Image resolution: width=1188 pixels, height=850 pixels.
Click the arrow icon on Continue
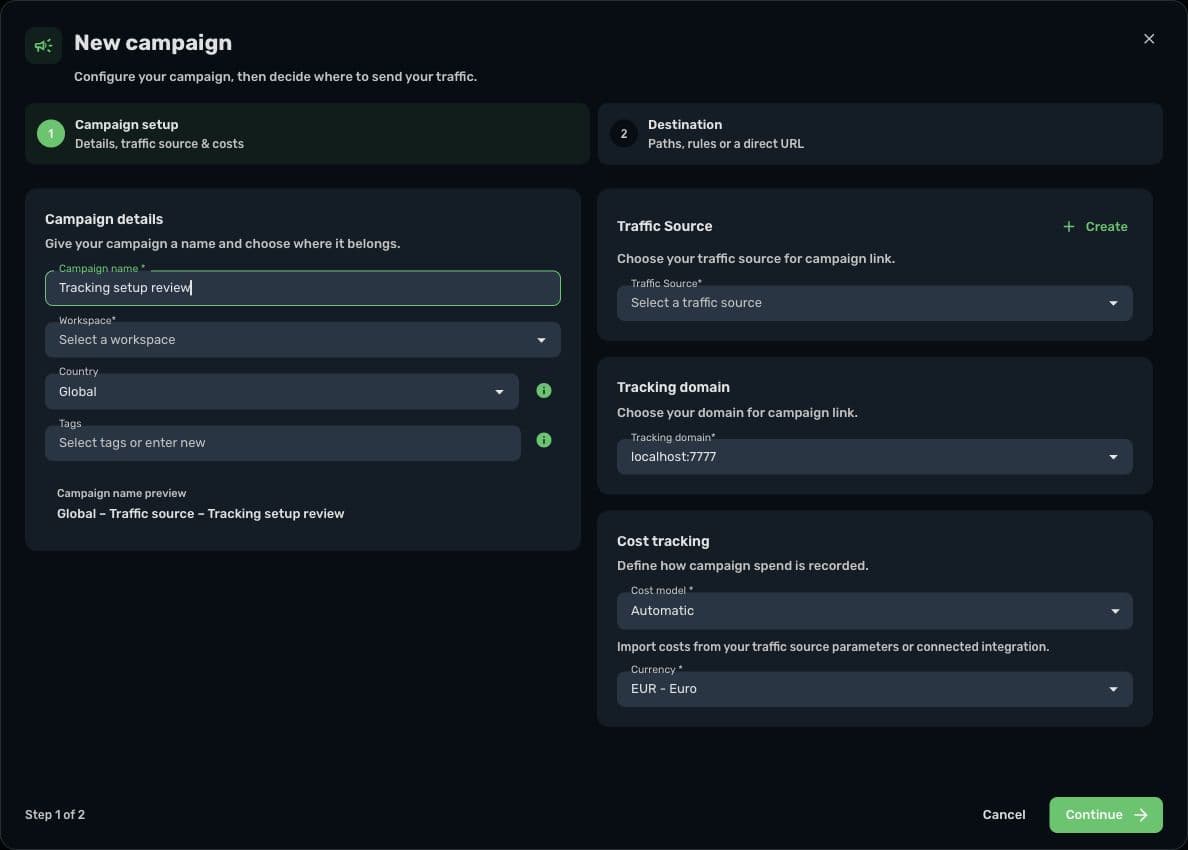point(1140,814)
